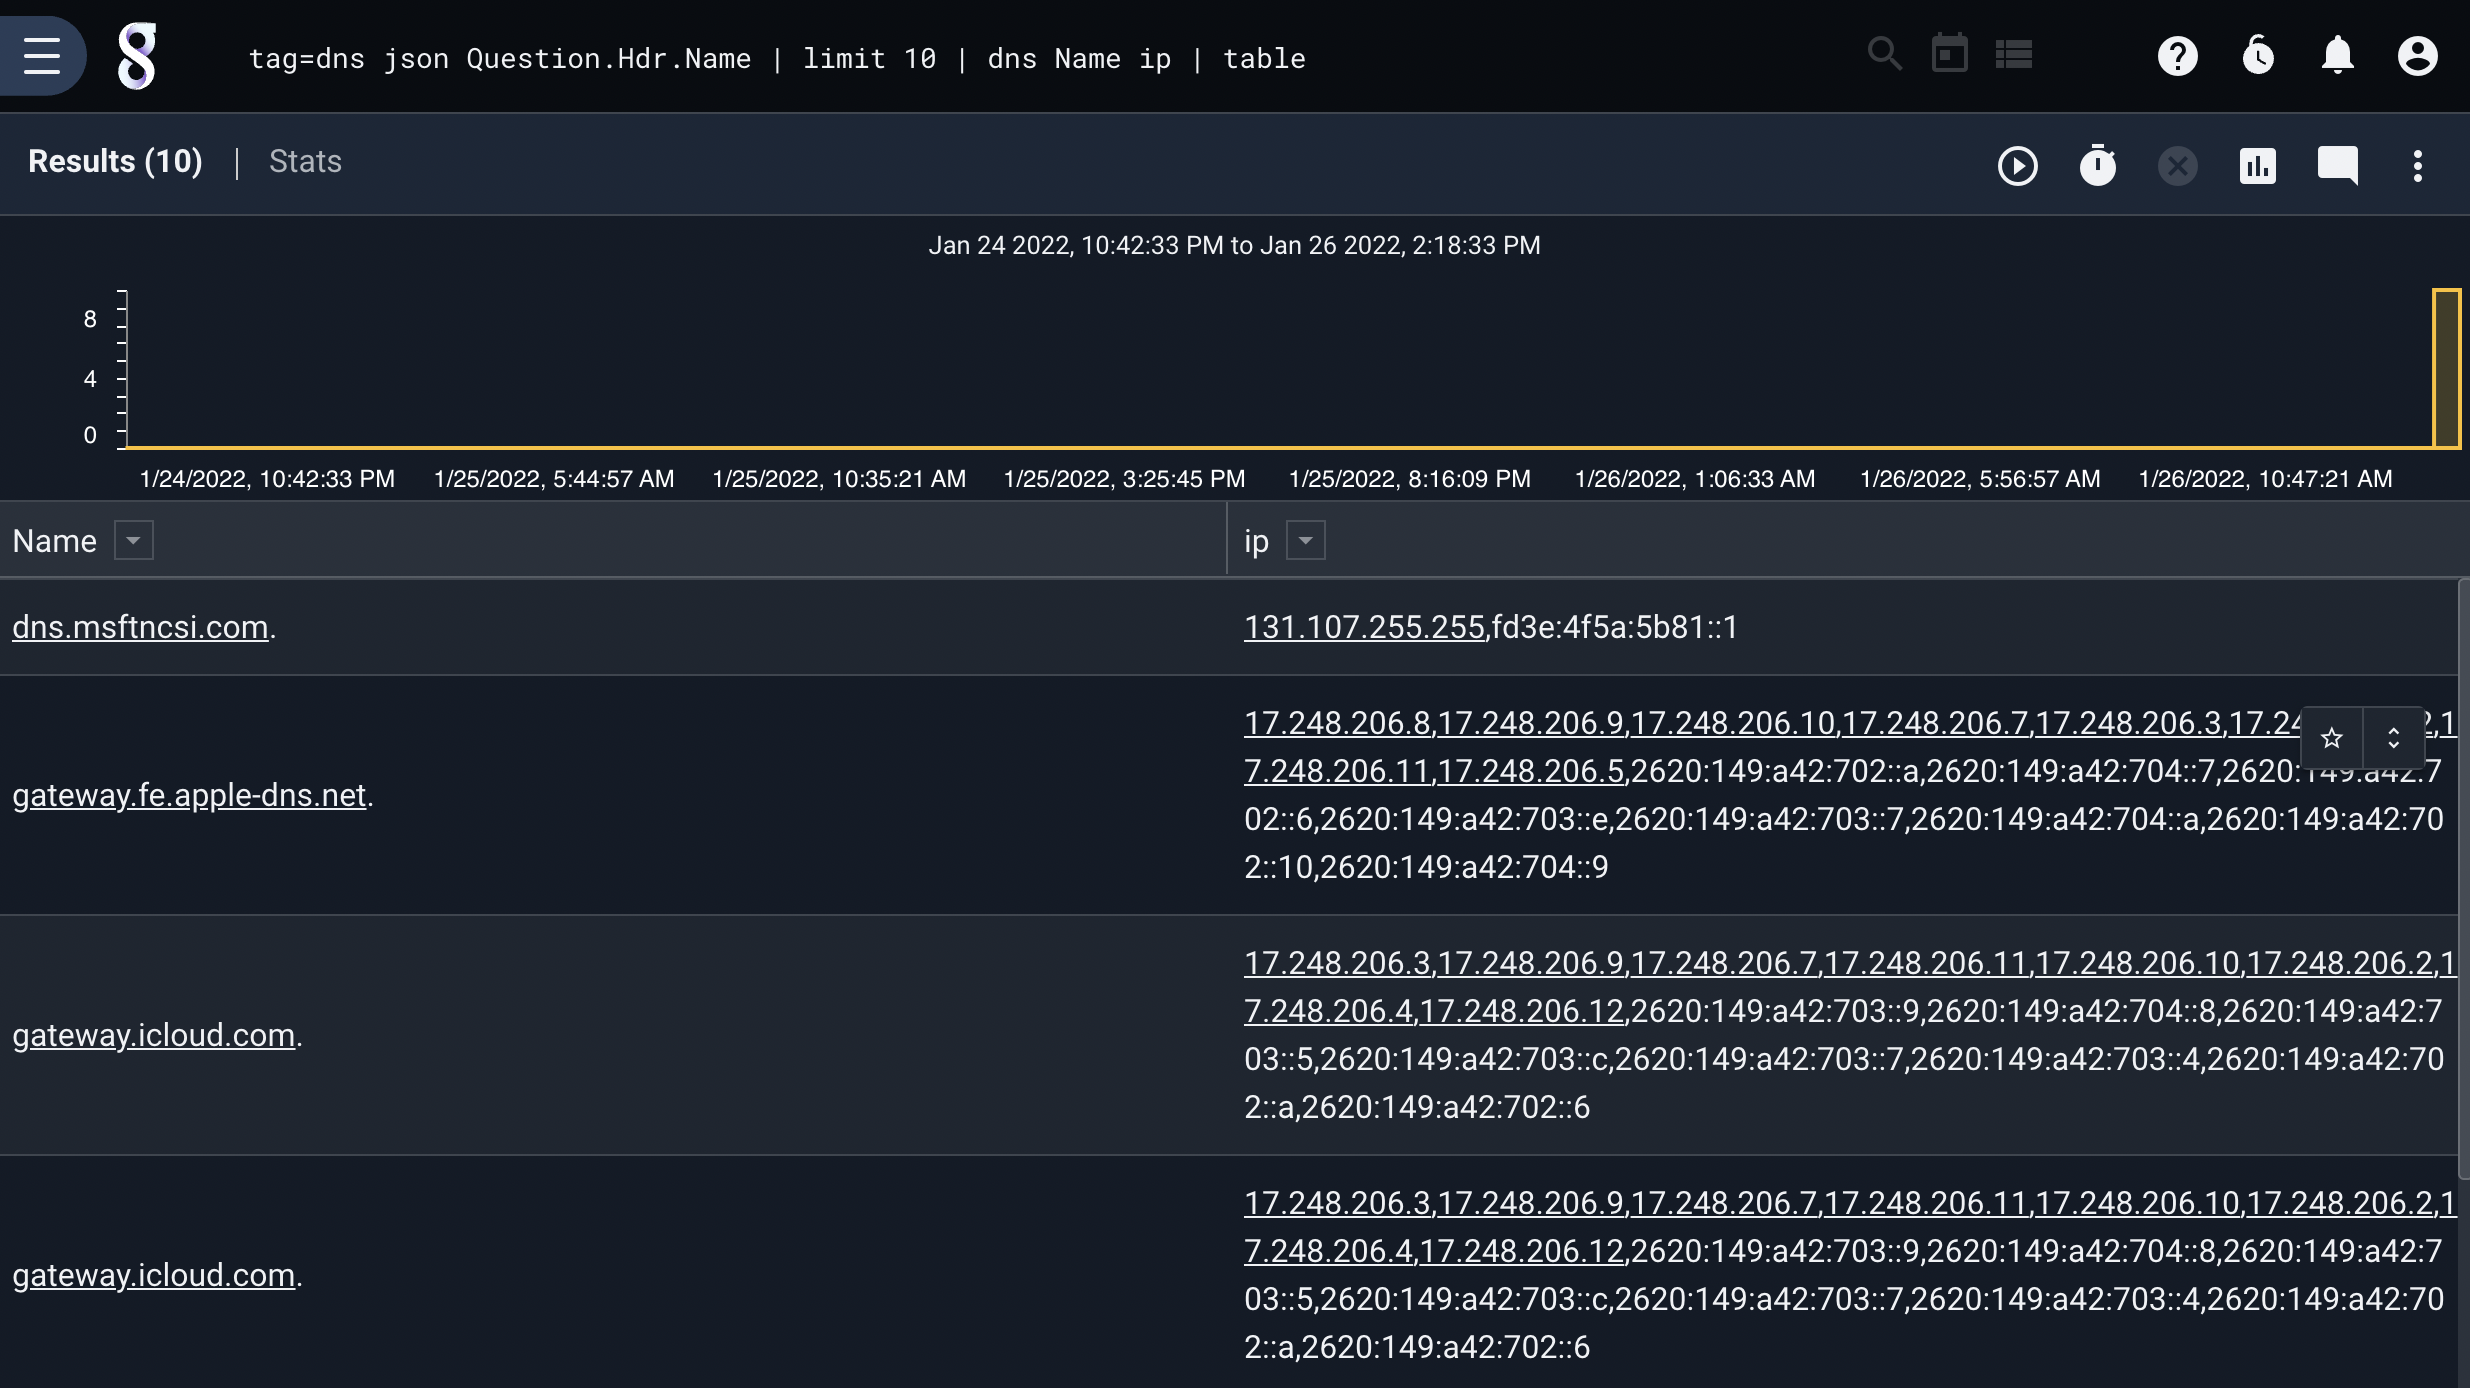Click the stopwatch schedule icon

2097,166
